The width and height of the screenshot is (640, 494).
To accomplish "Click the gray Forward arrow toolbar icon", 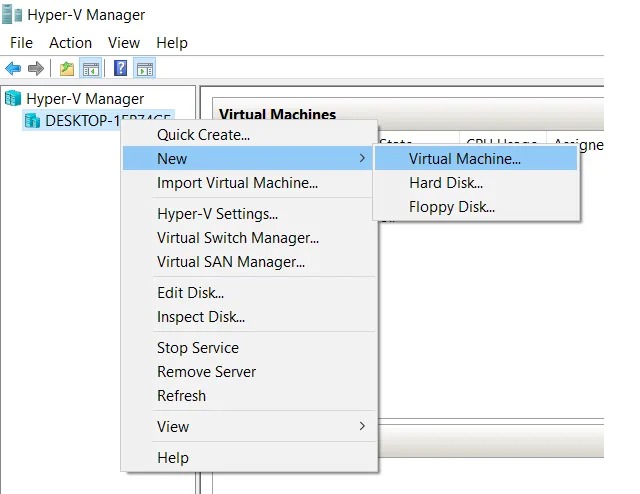I will pyautogui.click(x=36, y=68).
